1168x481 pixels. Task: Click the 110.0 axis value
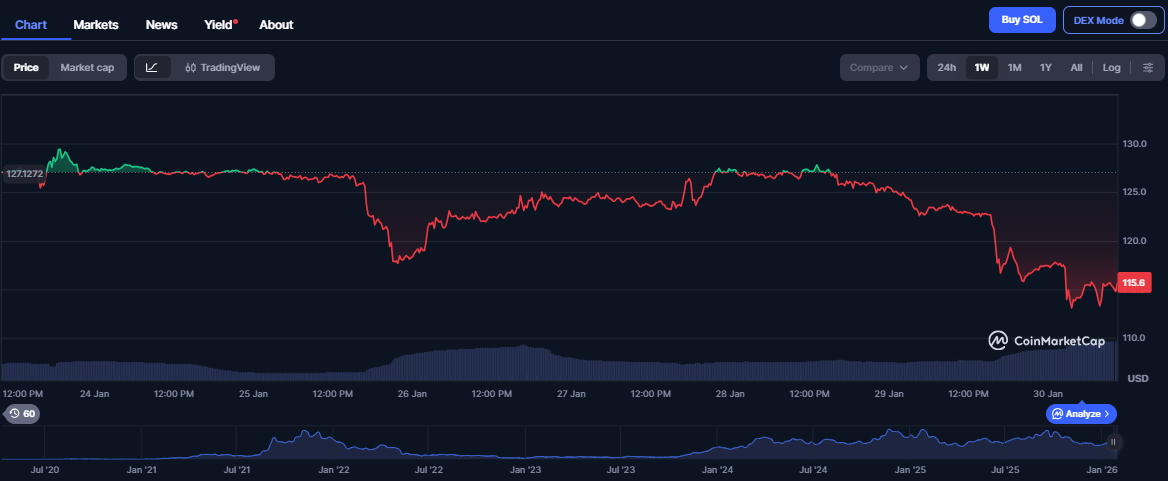pyautogui.click(x=1134, y=338)
